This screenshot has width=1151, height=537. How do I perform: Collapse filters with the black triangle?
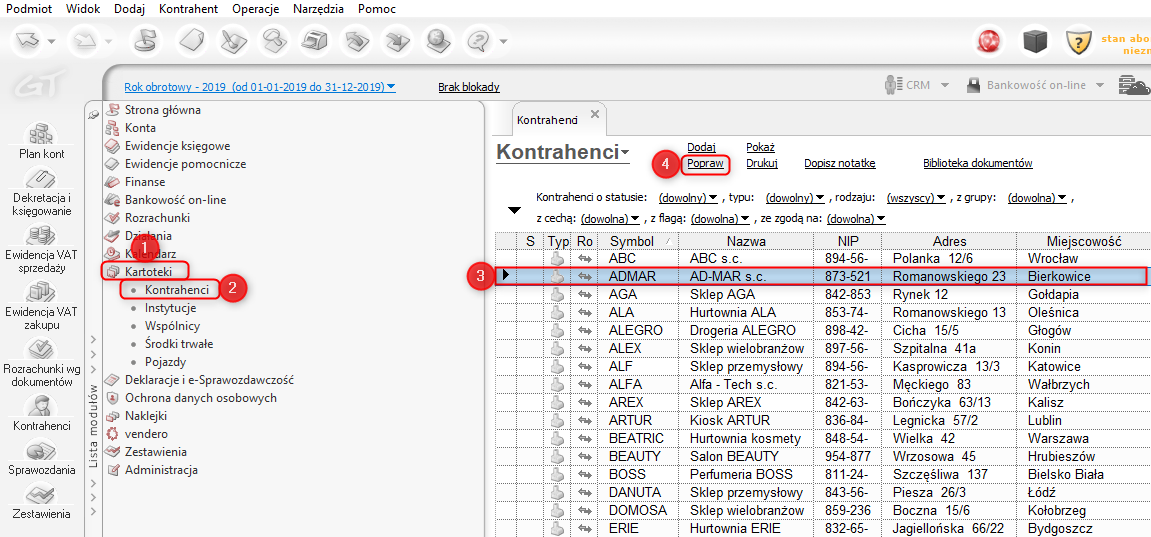point(515,211)
